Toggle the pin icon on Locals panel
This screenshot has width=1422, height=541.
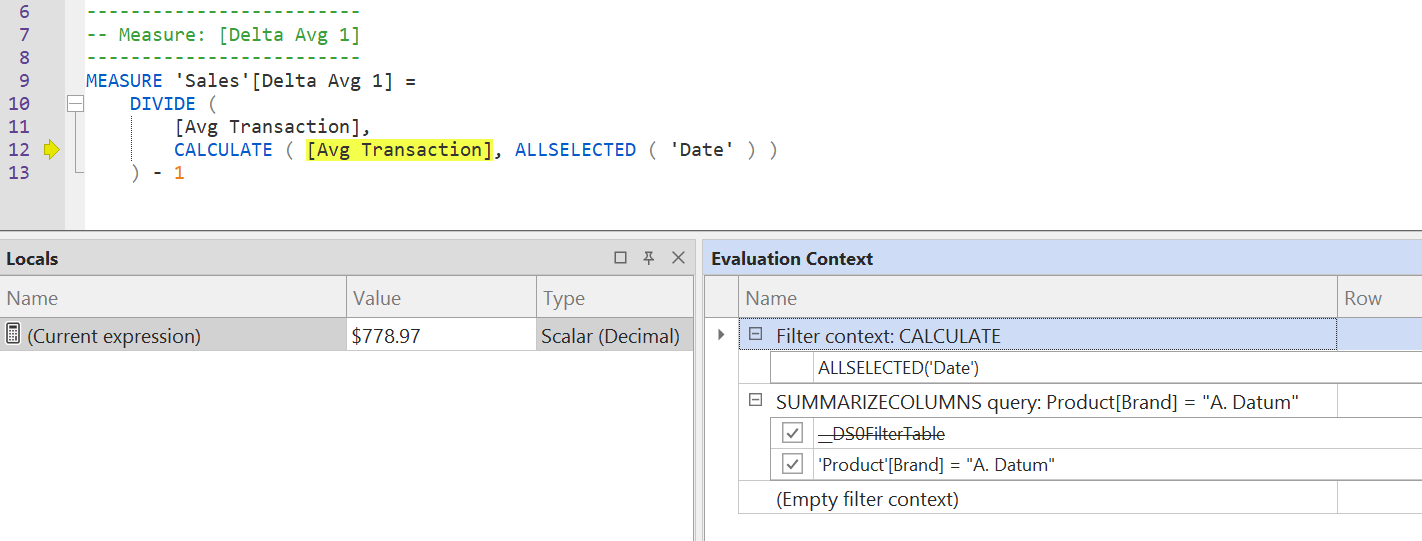[649, 258]
